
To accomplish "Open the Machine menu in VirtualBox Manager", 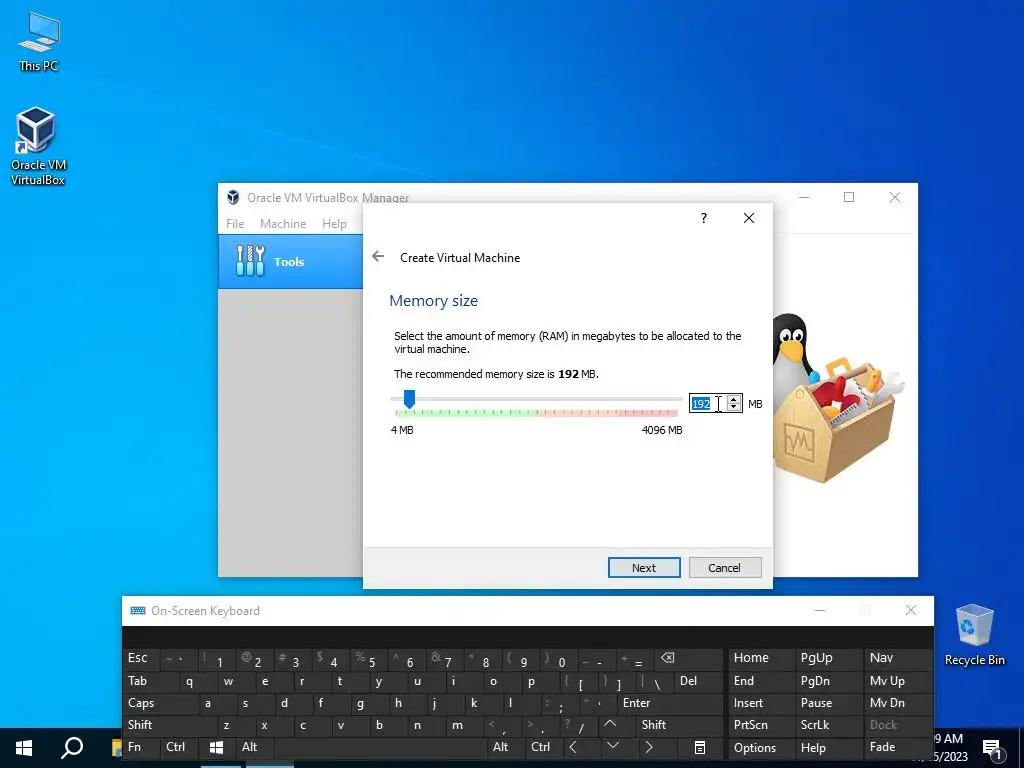I will tap(283, 223).
